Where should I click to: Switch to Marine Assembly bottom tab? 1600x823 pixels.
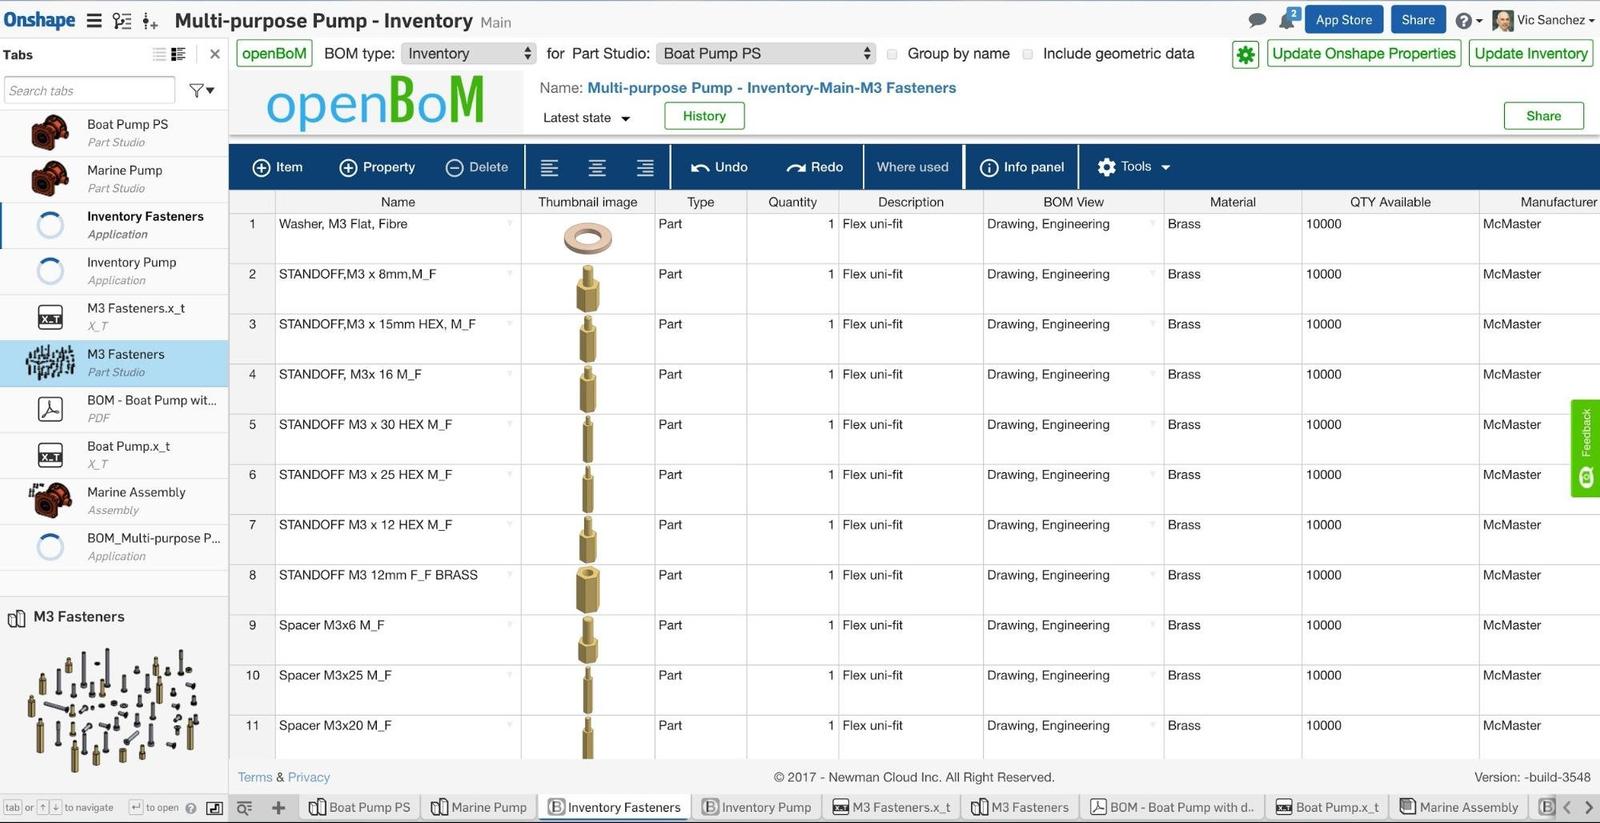(1459, 808)
